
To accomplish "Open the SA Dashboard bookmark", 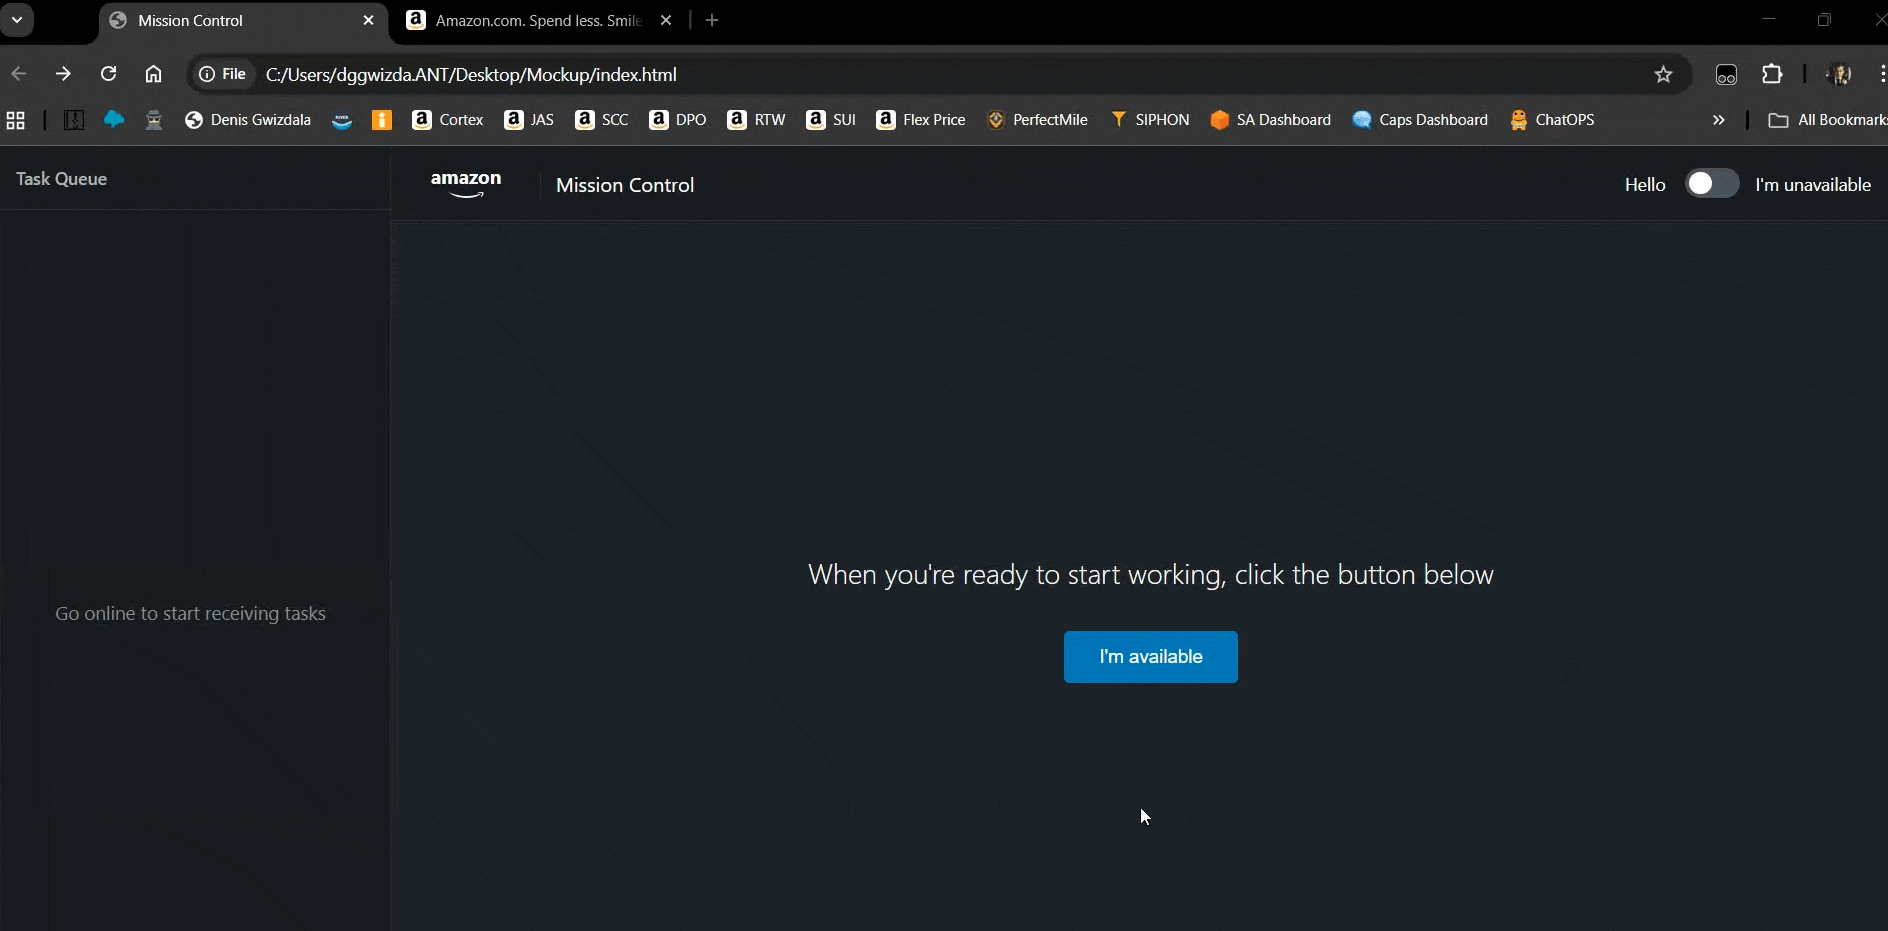I will (x=1270, y=120).
